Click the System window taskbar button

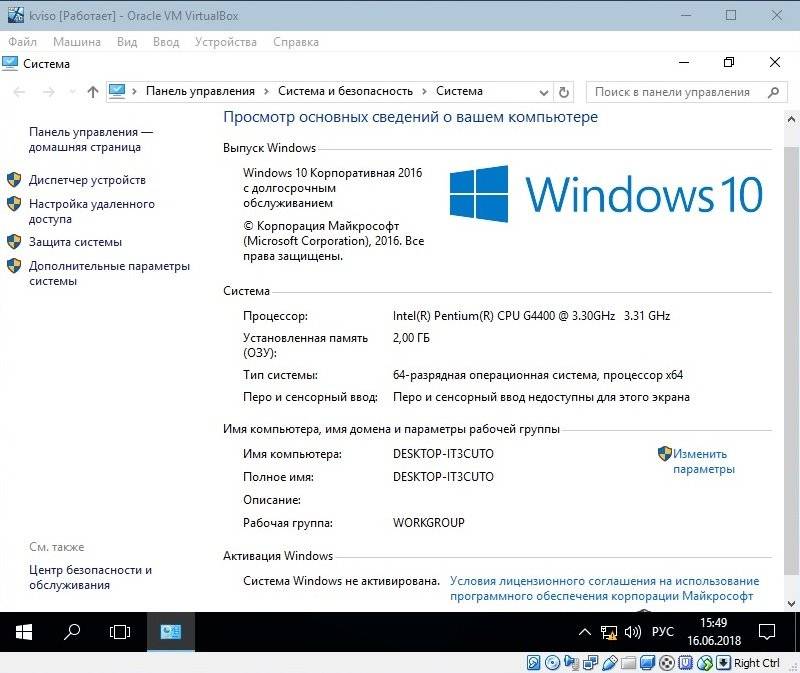coord(170,632)
